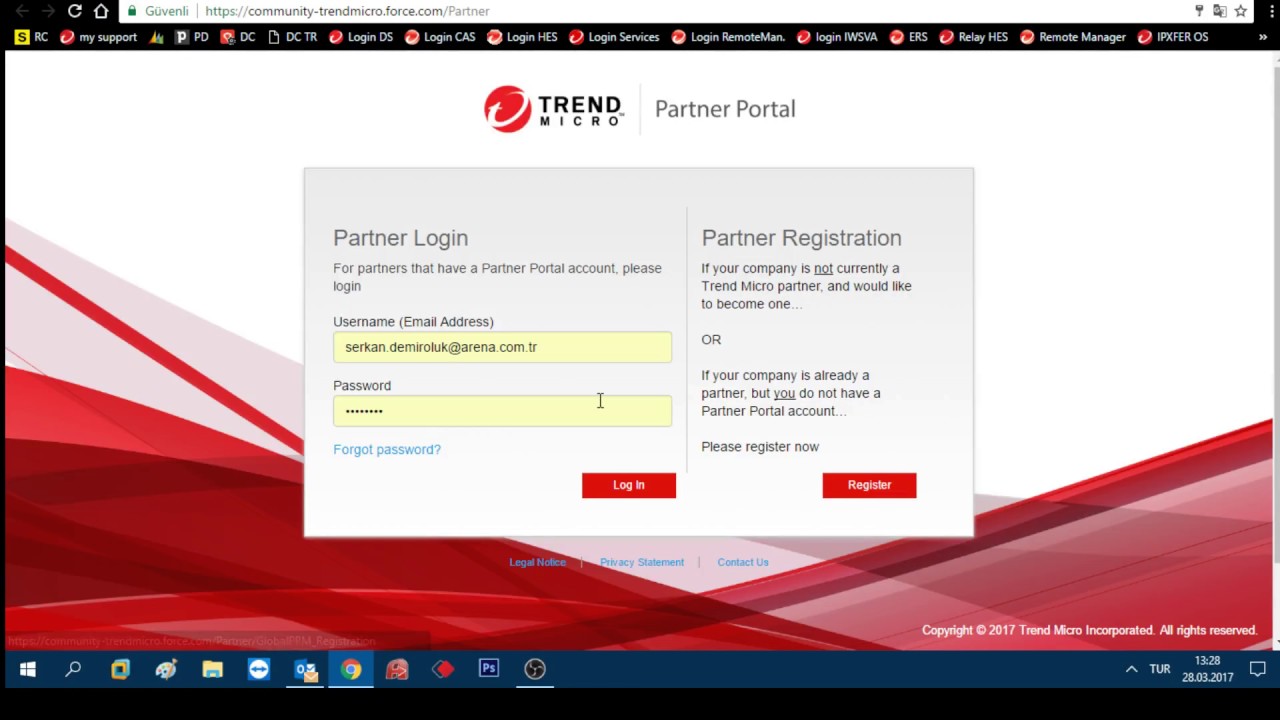This screenshot has width=1280, height=720.
Task: Switch to OBS Studio in the taskbar
Action: tap(535, 669)
